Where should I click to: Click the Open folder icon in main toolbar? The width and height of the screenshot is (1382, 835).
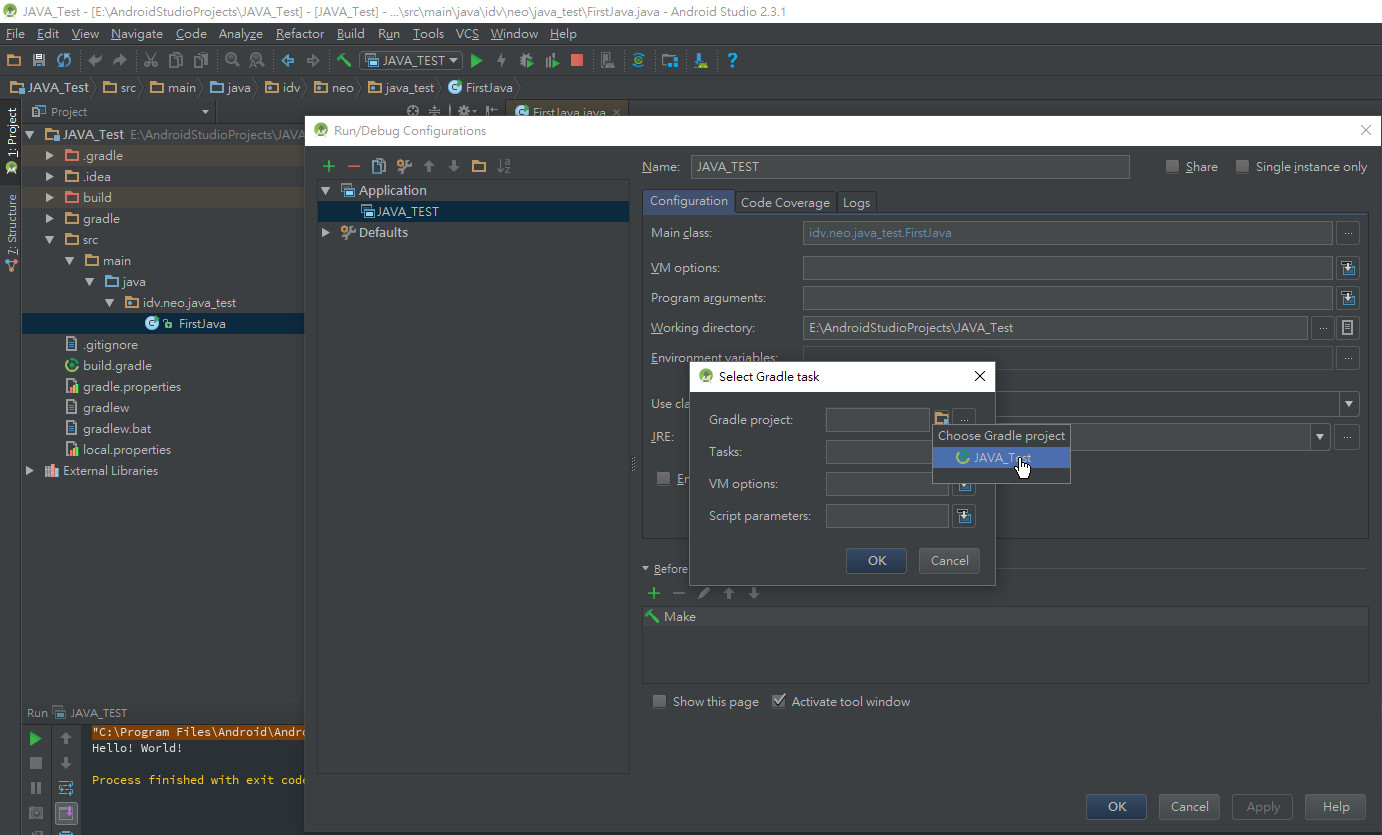(14, 60)
